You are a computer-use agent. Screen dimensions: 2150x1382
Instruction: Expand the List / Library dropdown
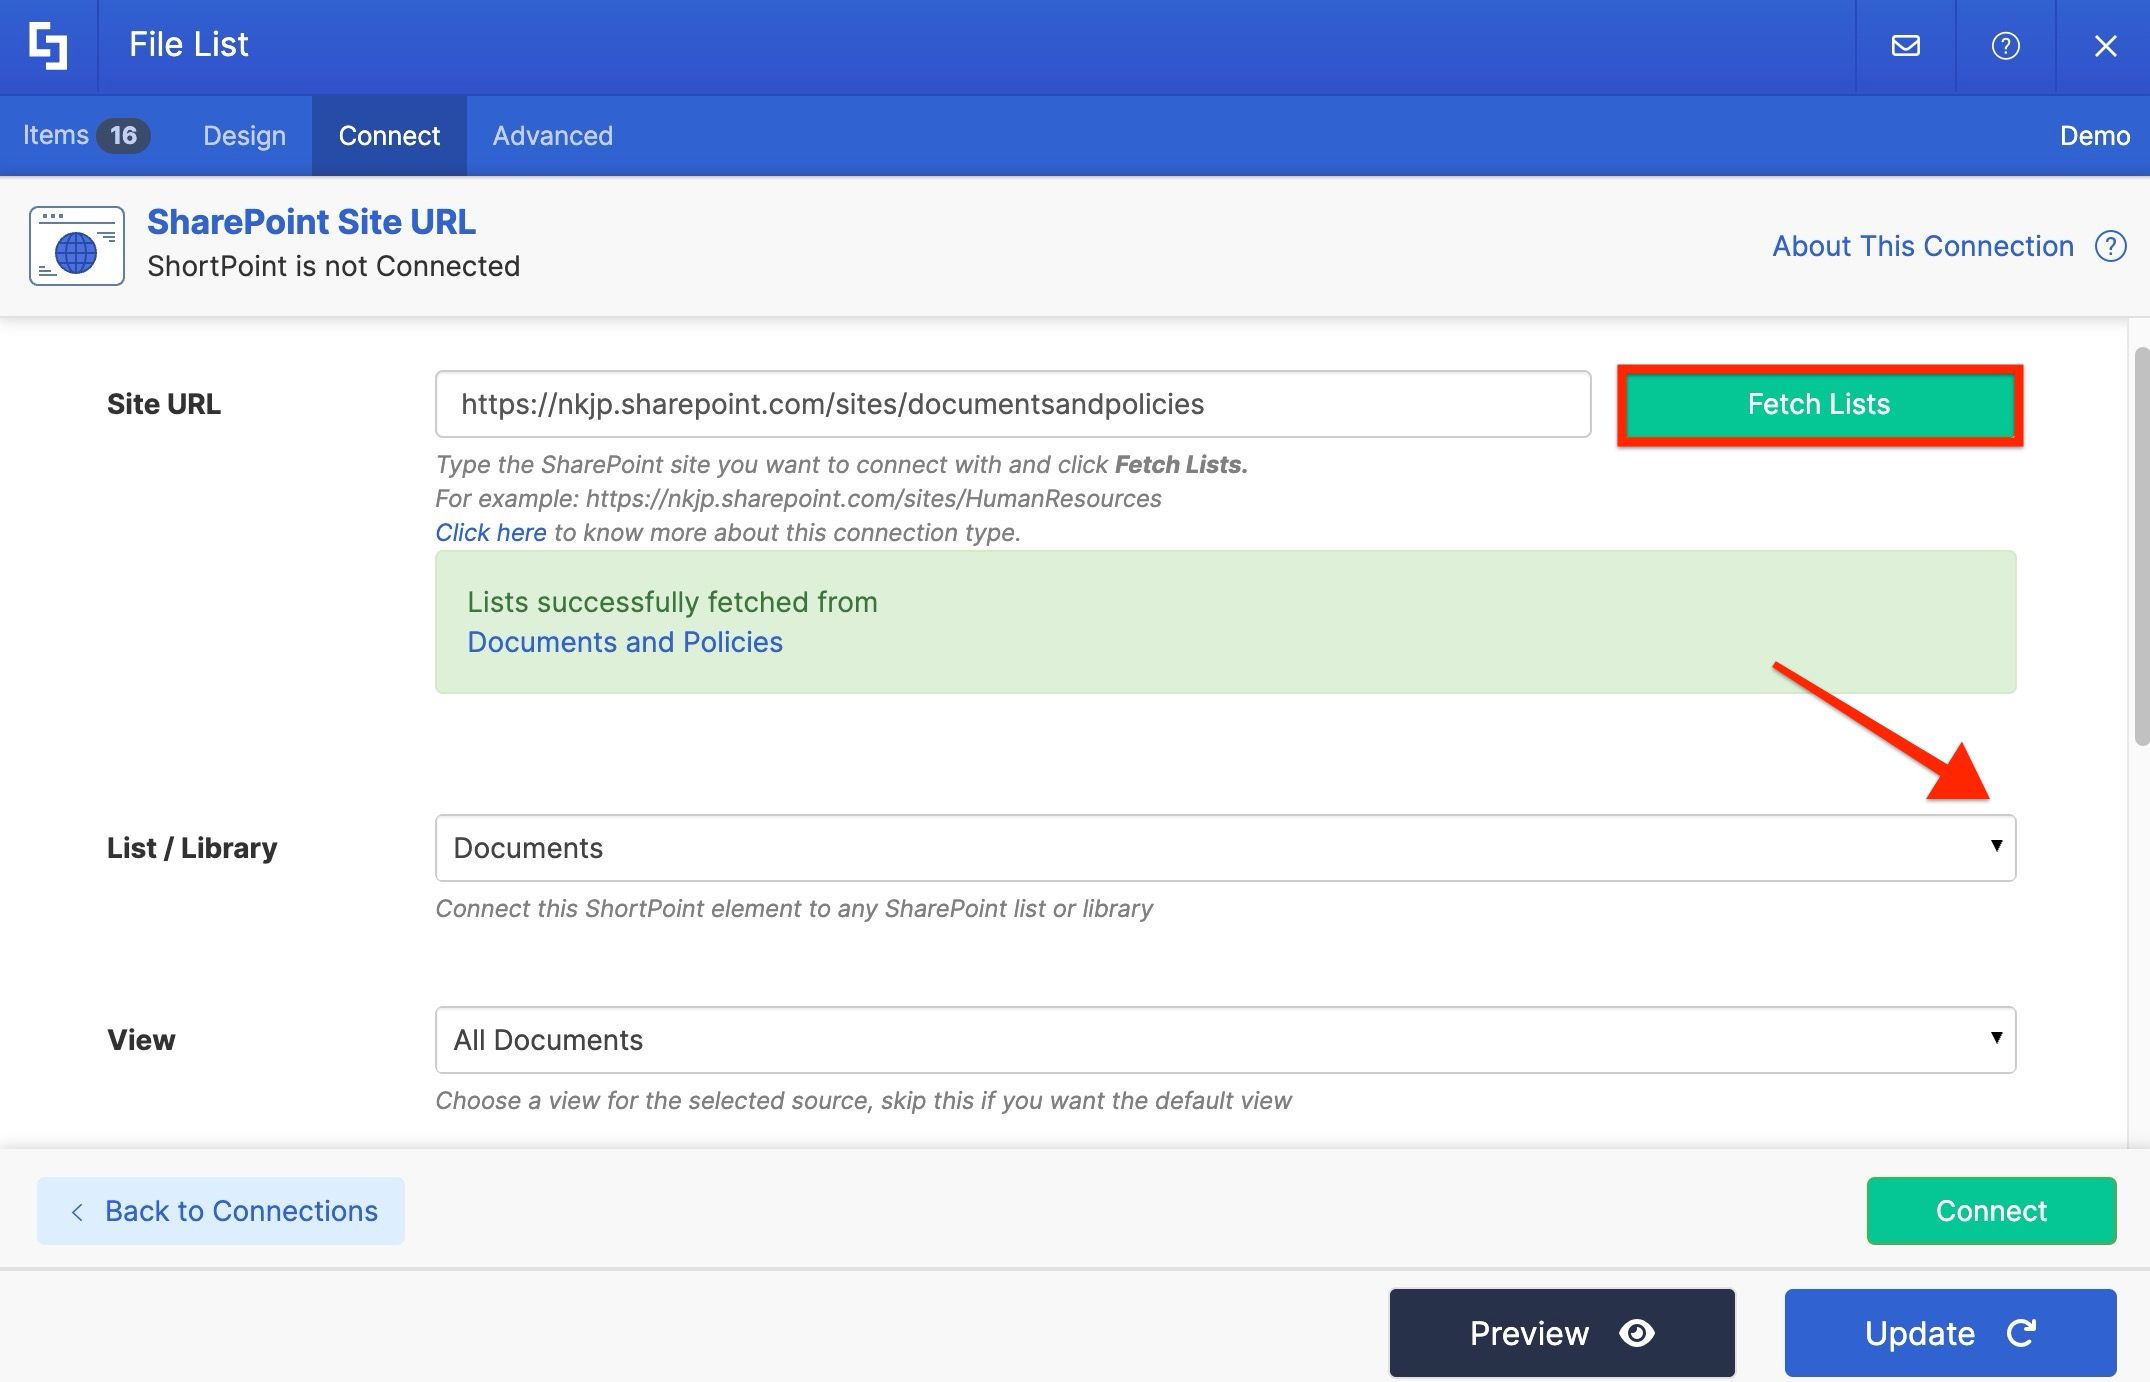(1225, 848)
